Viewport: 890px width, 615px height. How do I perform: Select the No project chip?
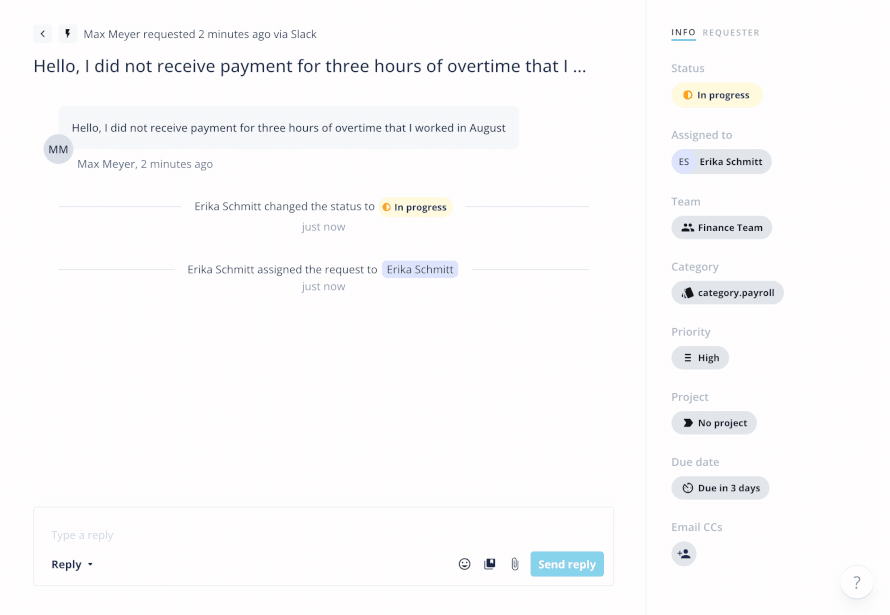coord(713,423)
